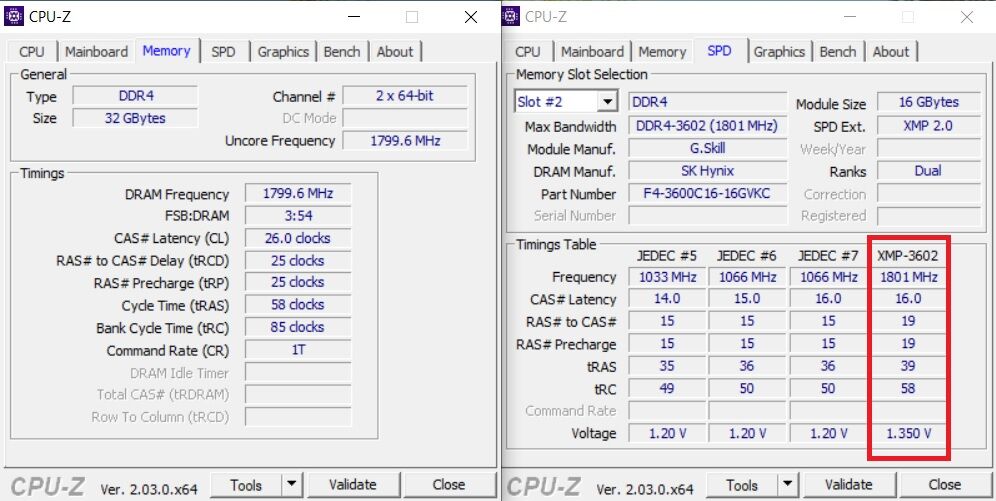This screenshot has width=996, height=501.
Task: Click the 2 x 64-bit Channel value
Action: [x=405, y=96]
